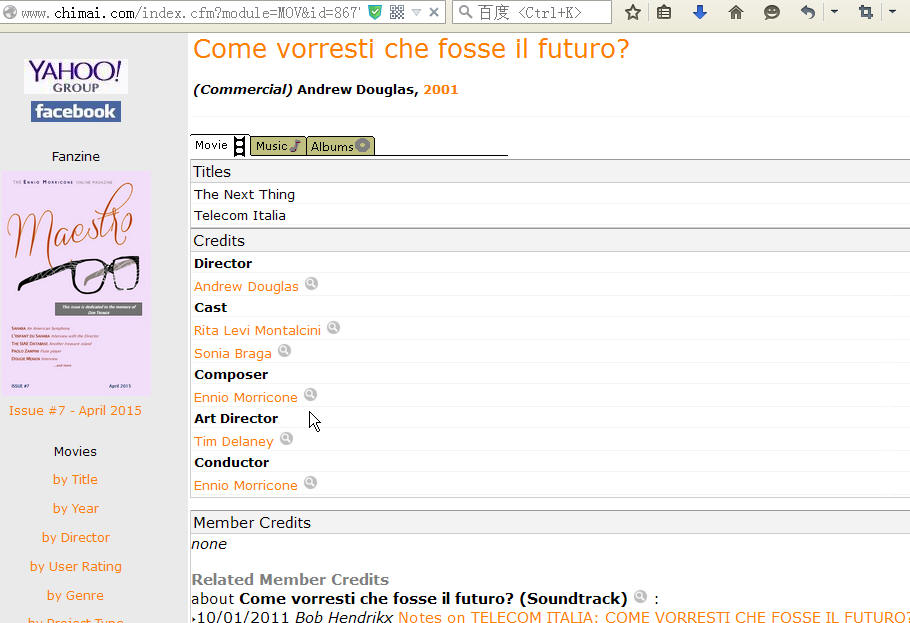Switch to the Albums tab
This screenshot has height=623, width=910.
[340, 146]
